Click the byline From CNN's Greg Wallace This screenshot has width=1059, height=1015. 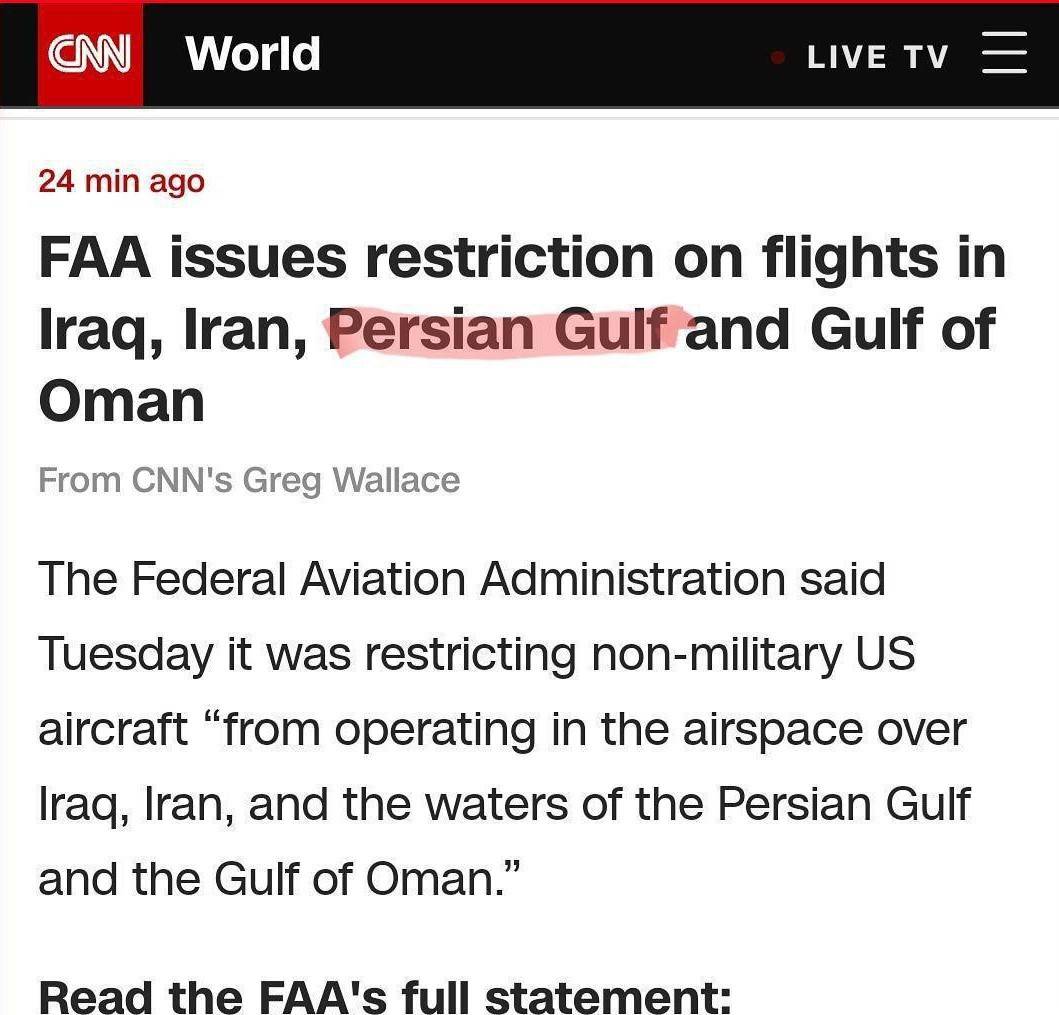click(249, 481)
